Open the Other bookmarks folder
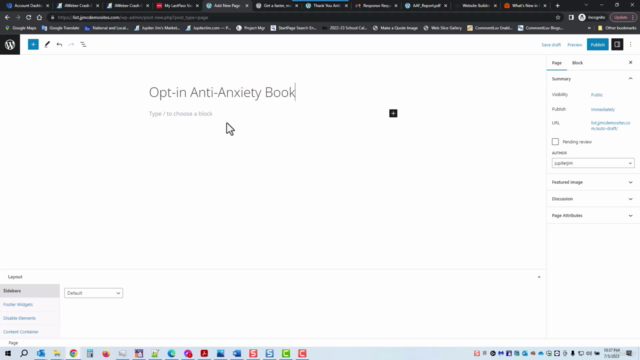Image resolution: width=640 pixels, height=360 pixels. point(617,28)
